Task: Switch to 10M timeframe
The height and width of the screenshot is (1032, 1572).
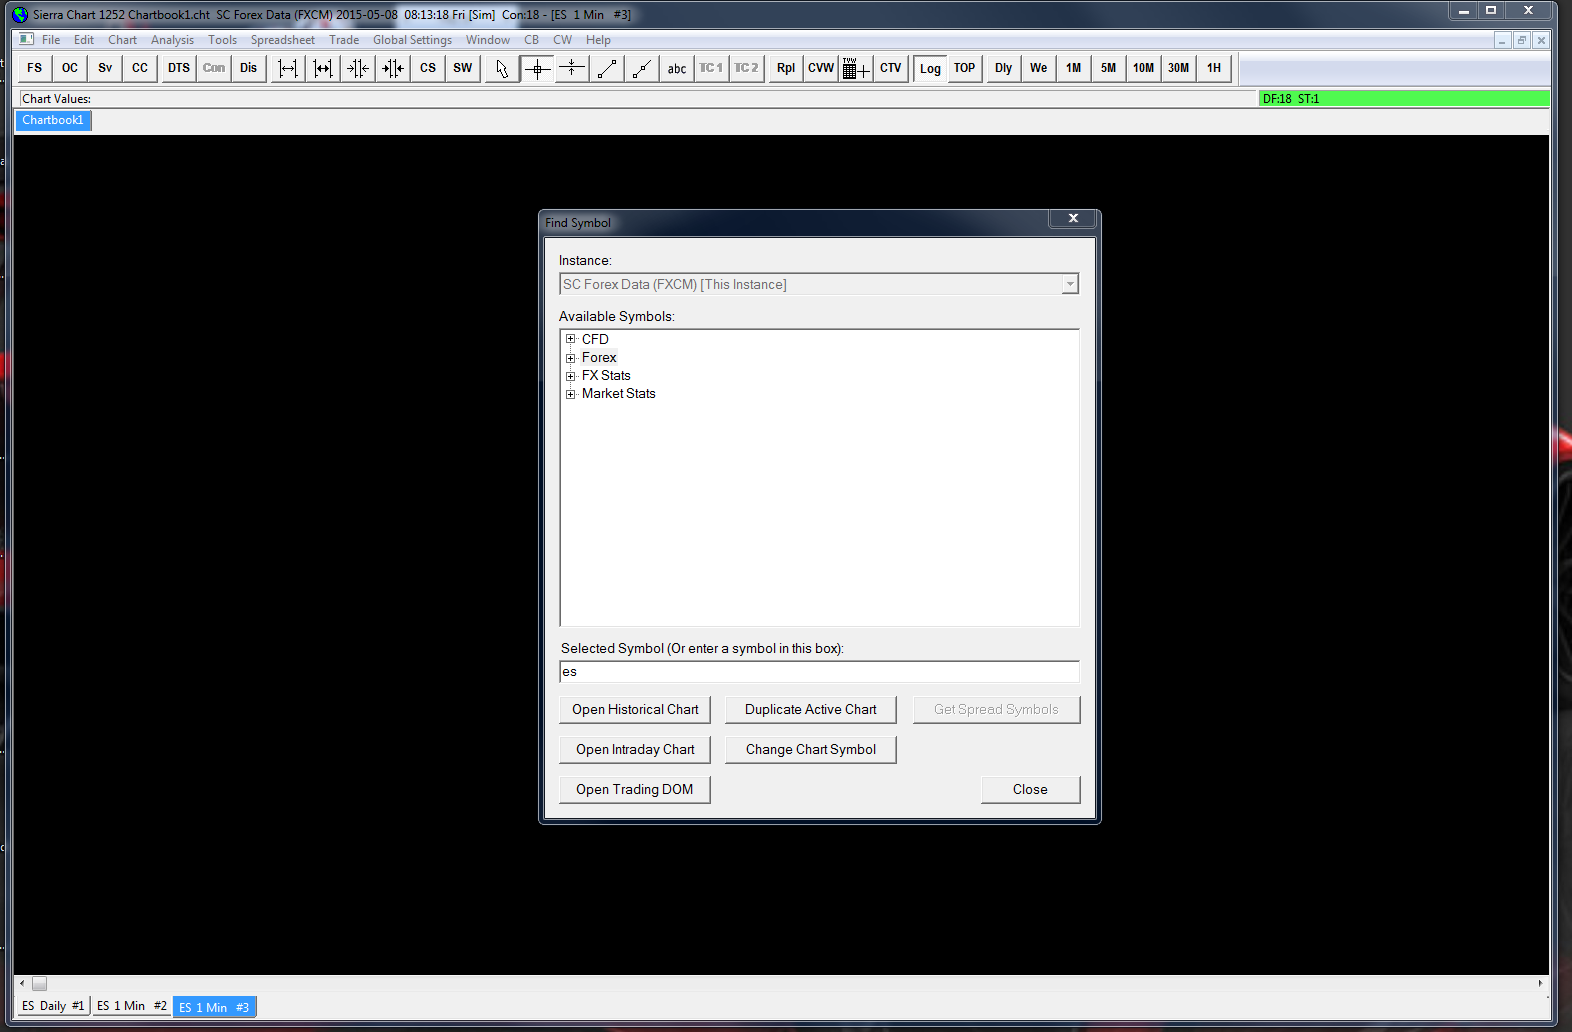Action: (1144, 68)
